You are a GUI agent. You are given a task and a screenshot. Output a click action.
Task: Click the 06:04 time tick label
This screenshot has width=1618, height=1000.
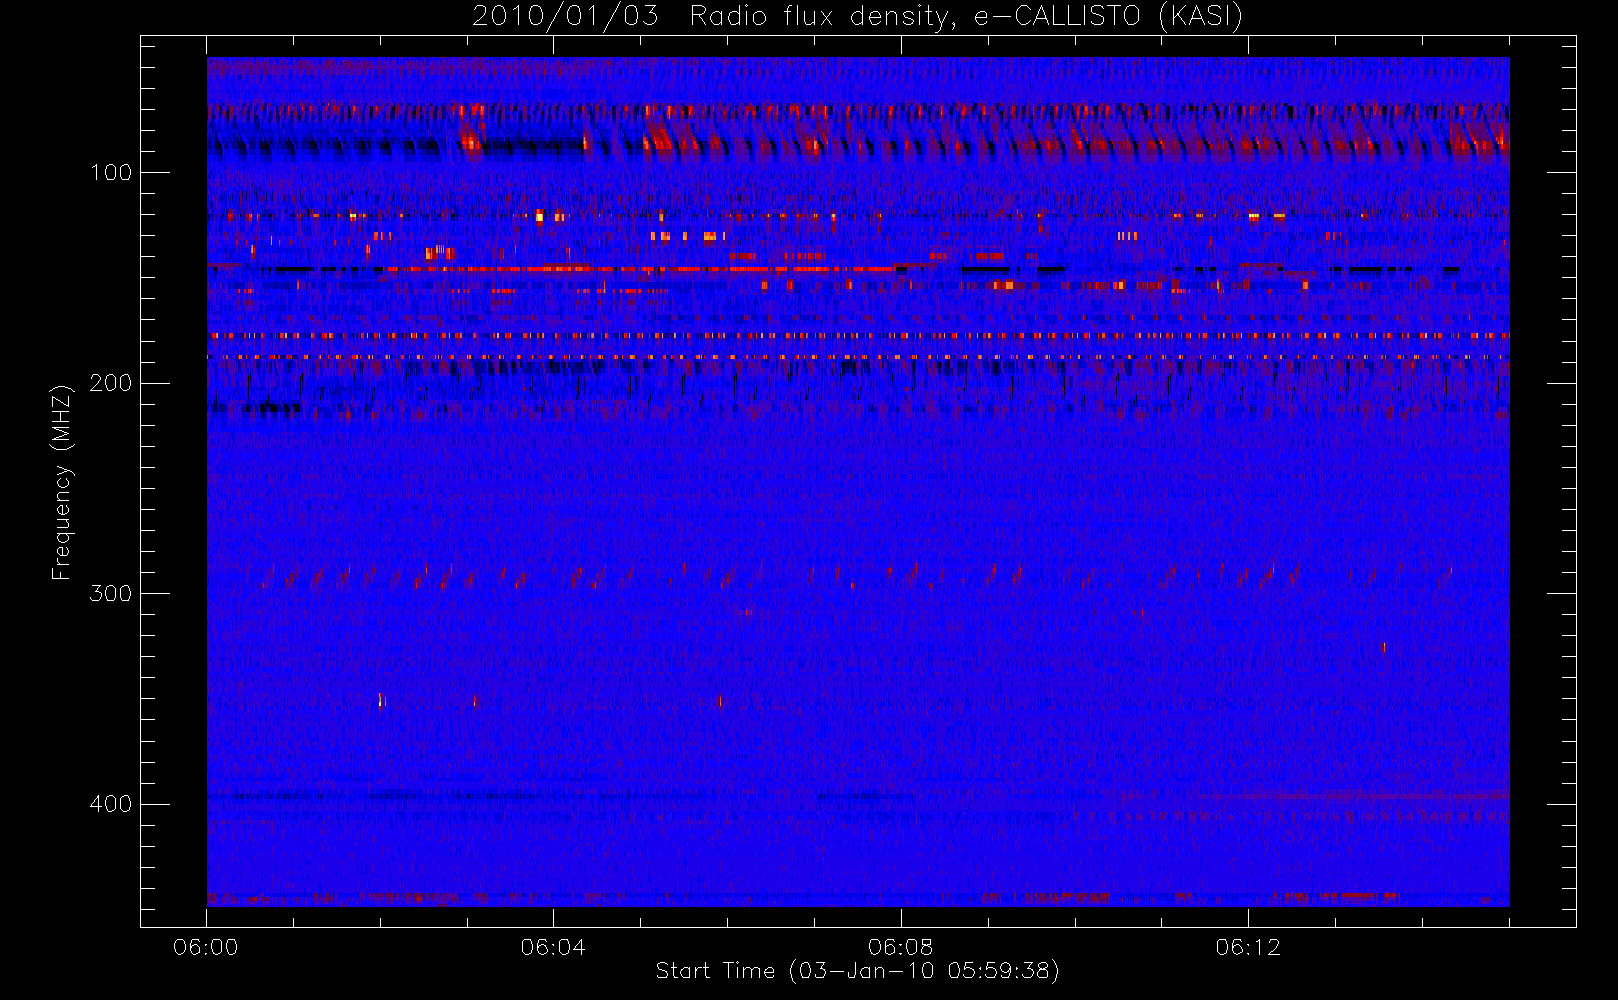pyautogui.click(x=553, y=947)
